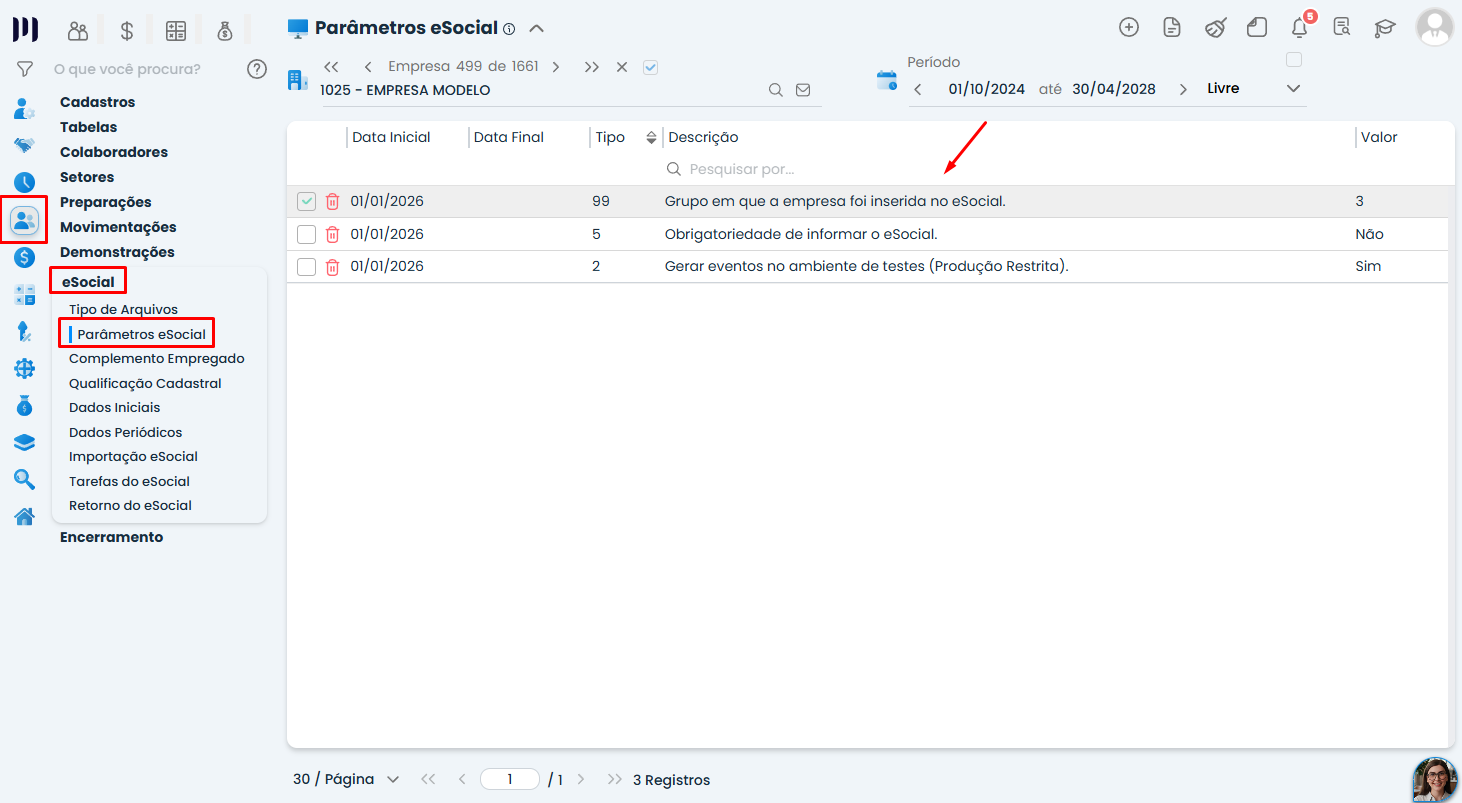Open the calculator module in top bar
The image size is (1462, 803).
point(176,30)
